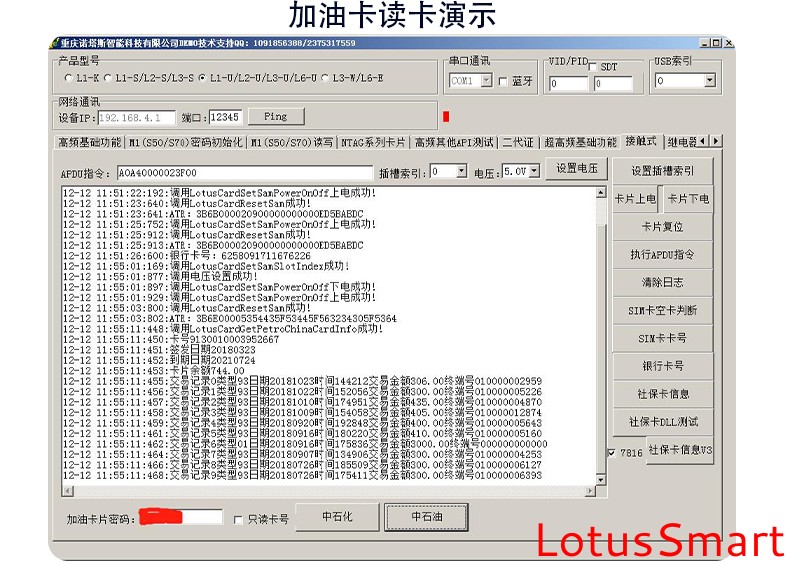Minimize the demo window

click(705, 43)
